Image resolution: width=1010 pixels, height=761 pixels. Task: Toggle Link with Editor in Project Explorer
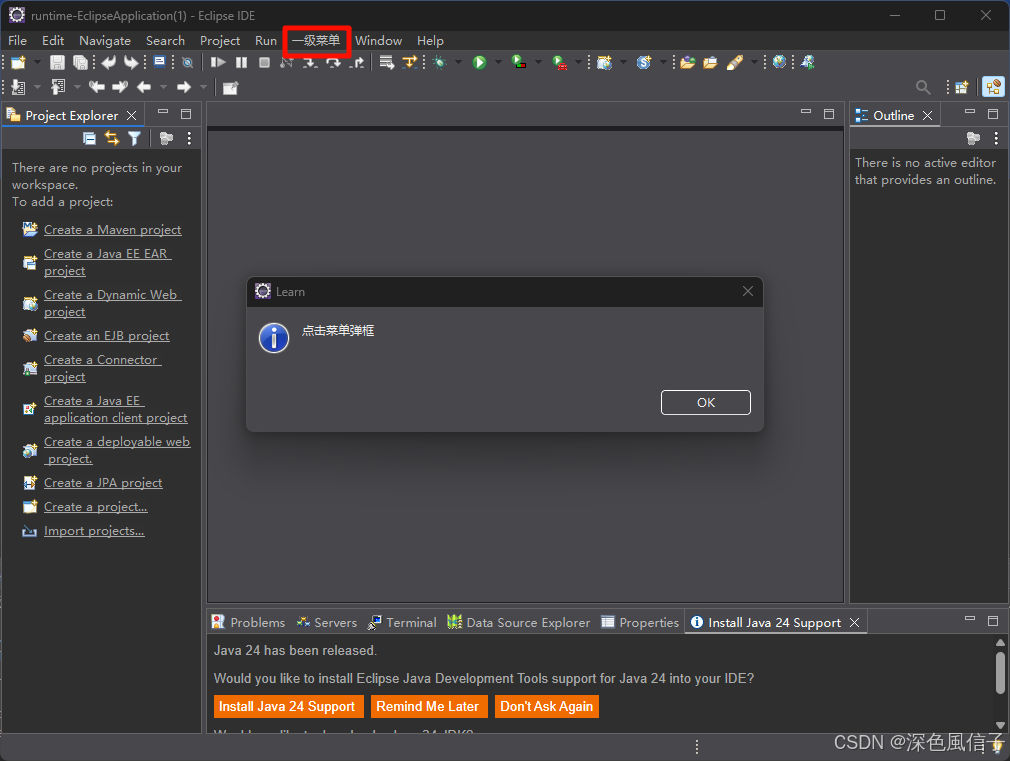[112, 138]
